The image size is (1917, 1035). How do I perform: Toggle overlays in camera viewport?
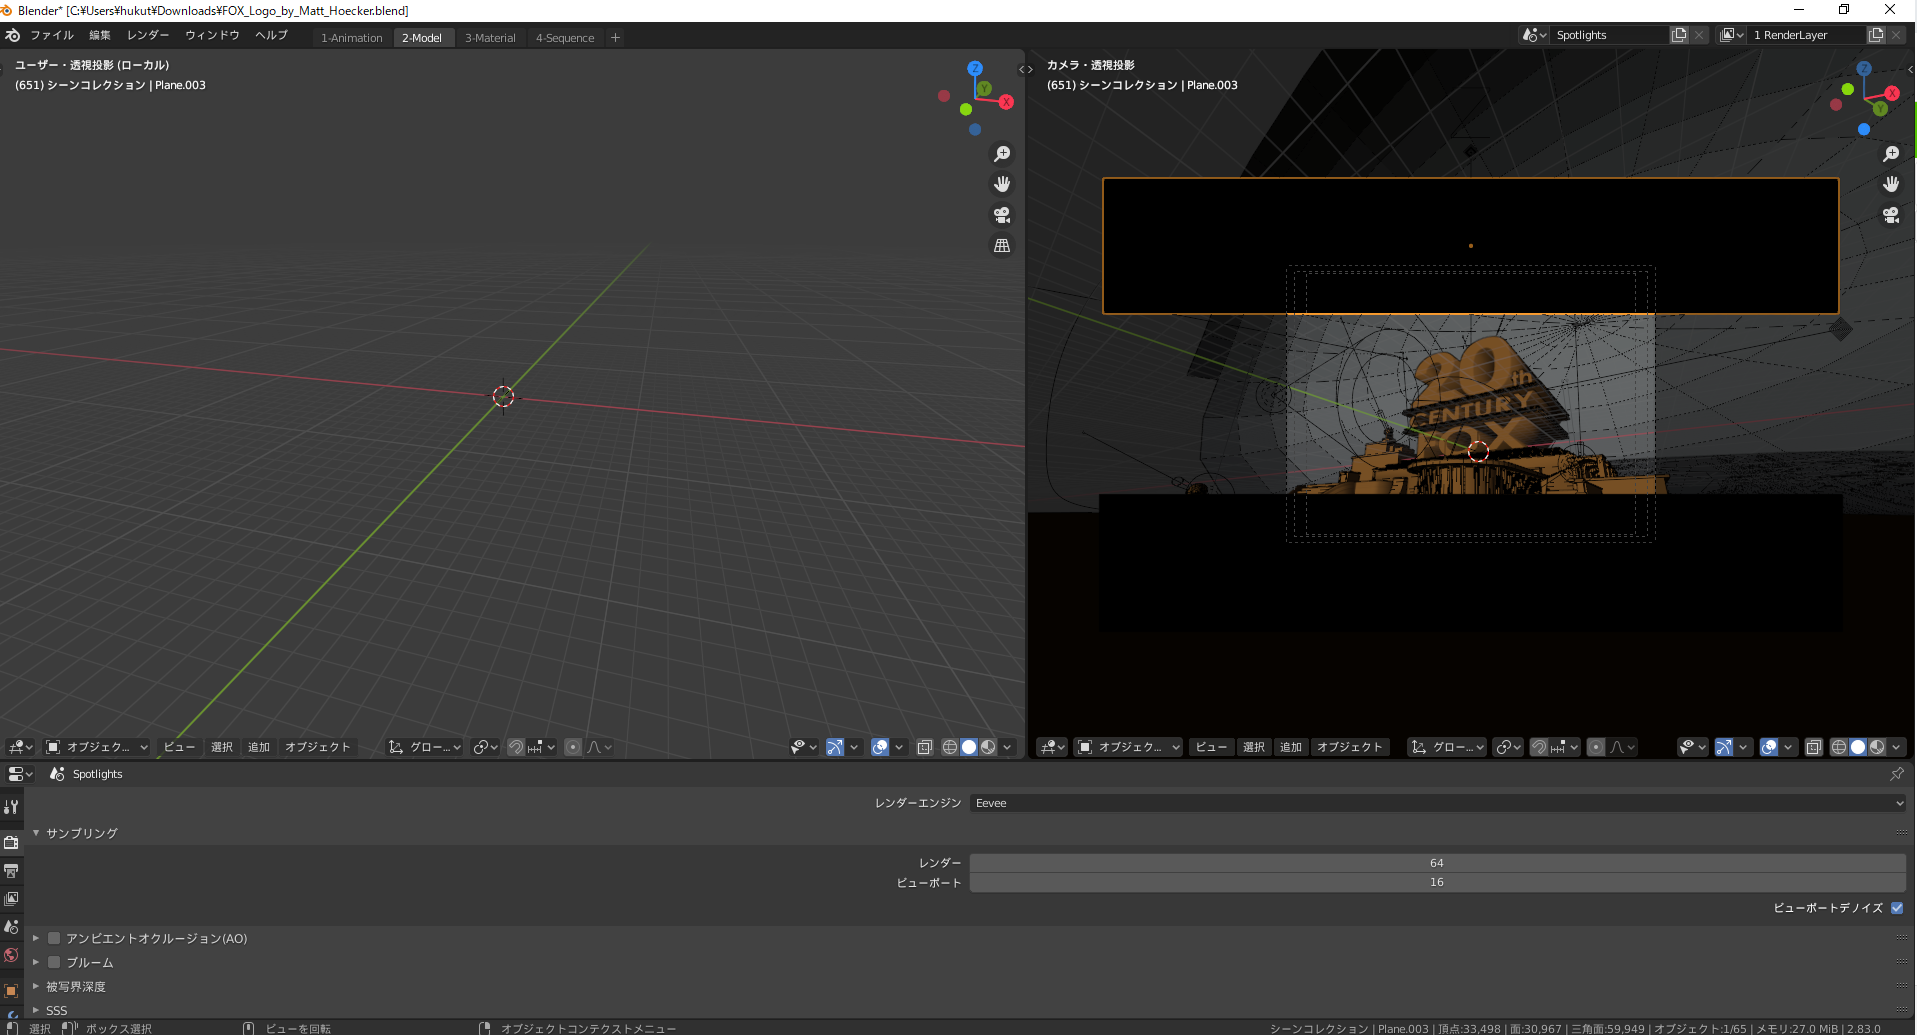point(1769,747)
